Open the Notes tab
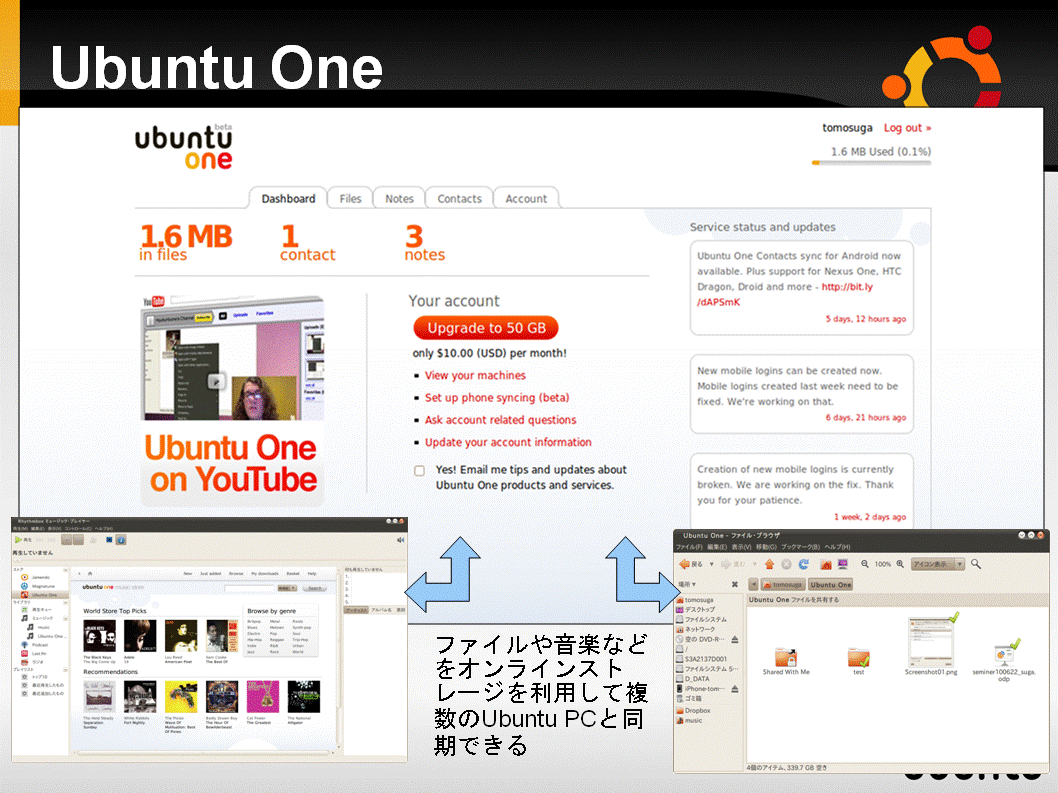Screen dimensions: 1058x793 (x=399, y=198)
